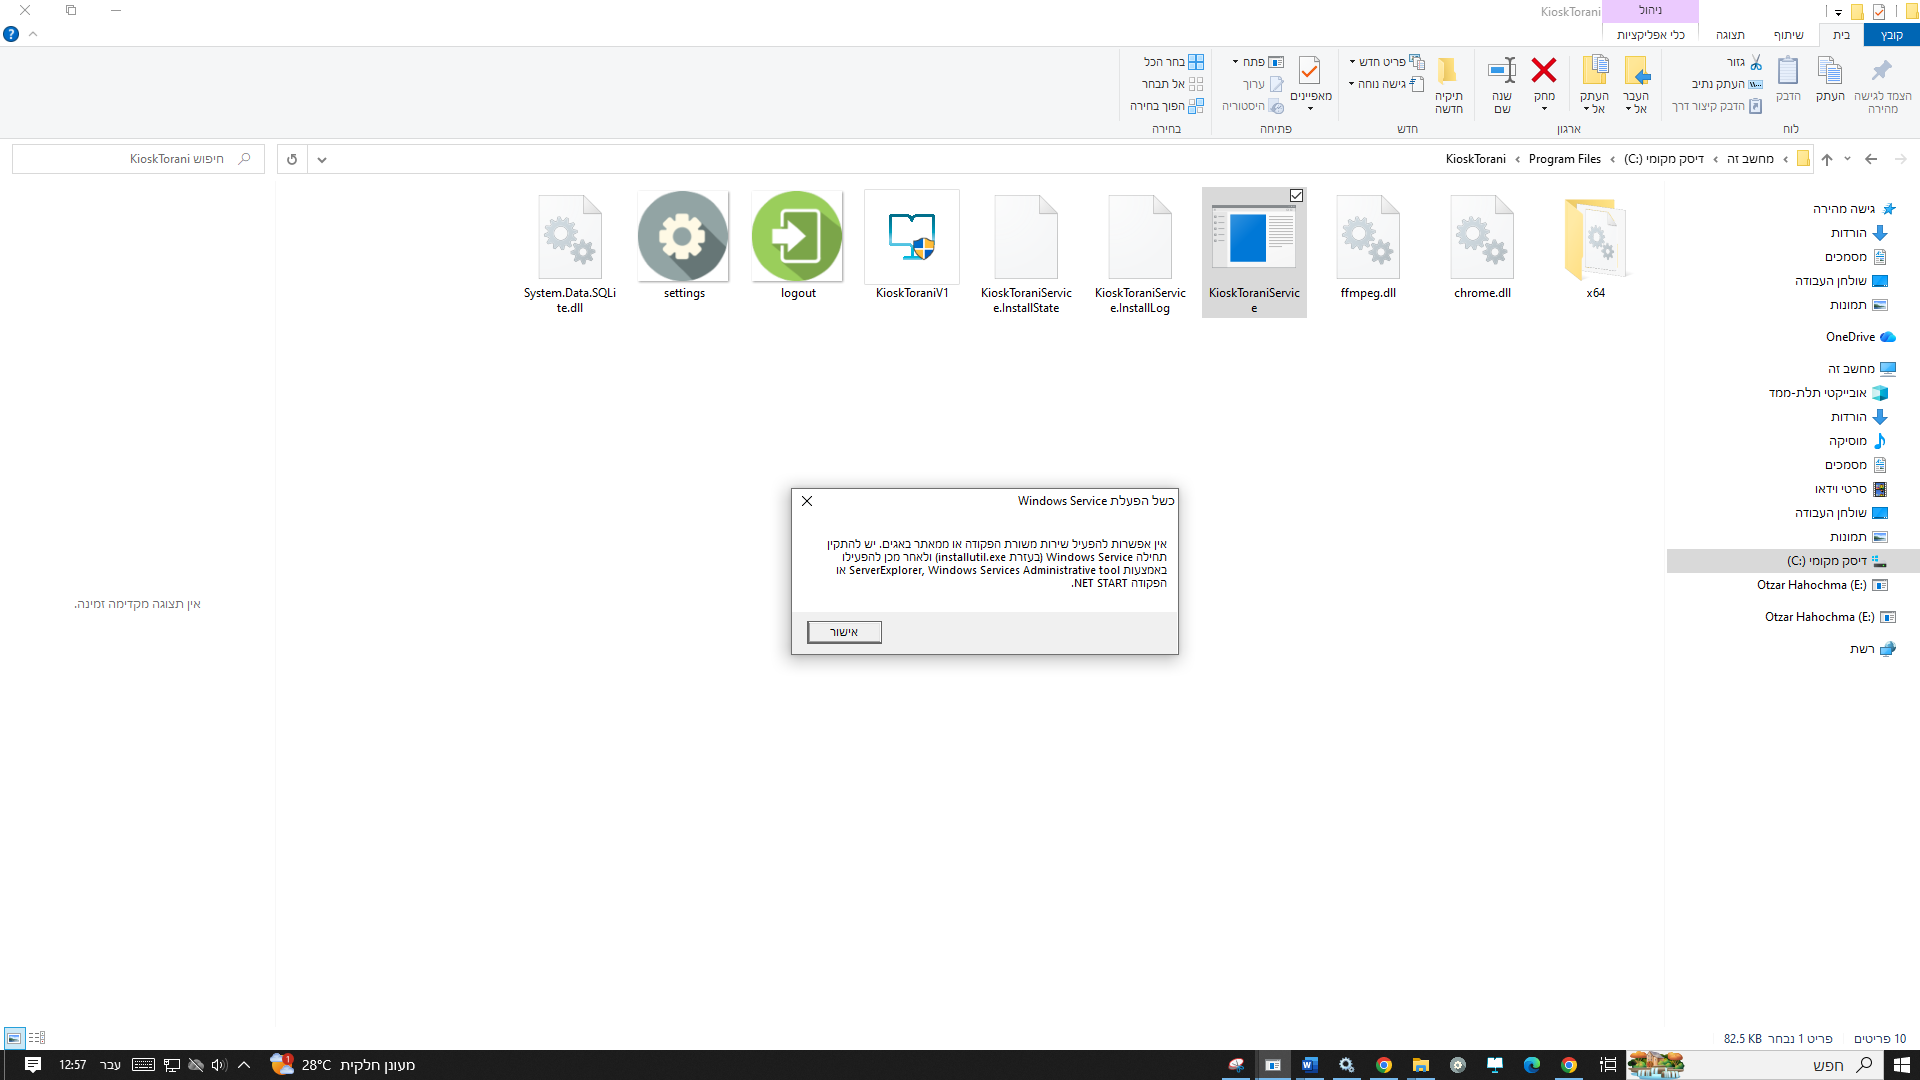Close the Windows Service error dialog
This screenshot has height=1080, width=1920.
(807, 501)
